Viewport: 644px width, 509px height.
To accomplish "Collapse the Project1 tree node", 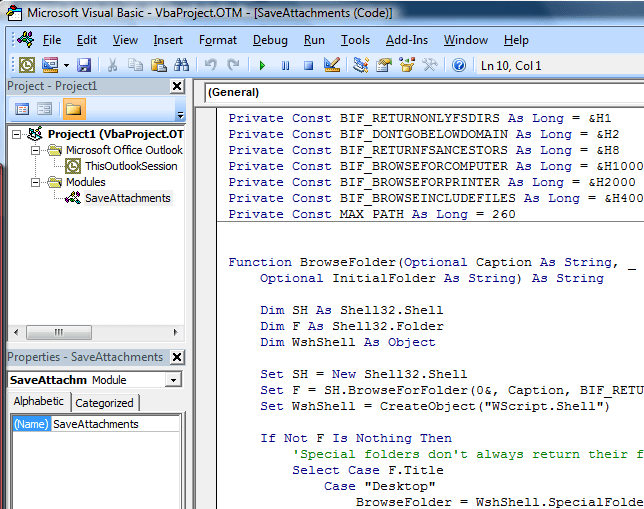I will click(x=16, y=134).
